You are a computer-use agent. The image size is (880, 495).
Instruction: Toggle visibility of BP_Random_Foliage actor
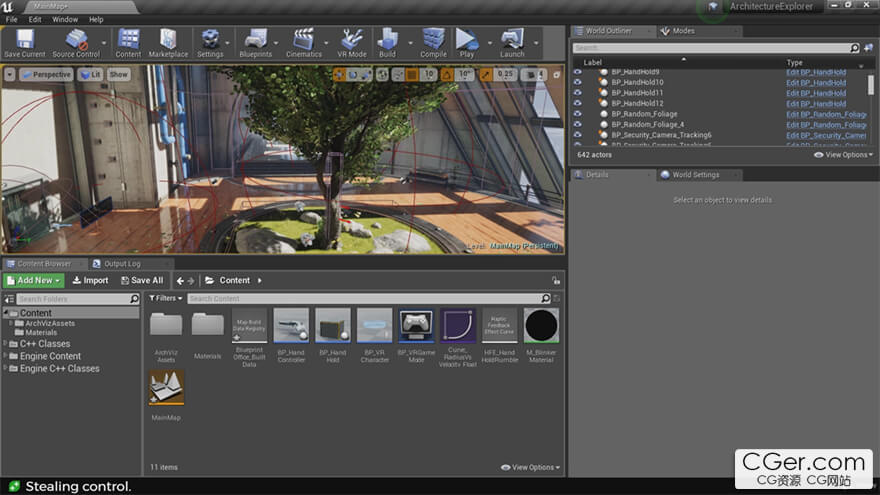point(577,114)
